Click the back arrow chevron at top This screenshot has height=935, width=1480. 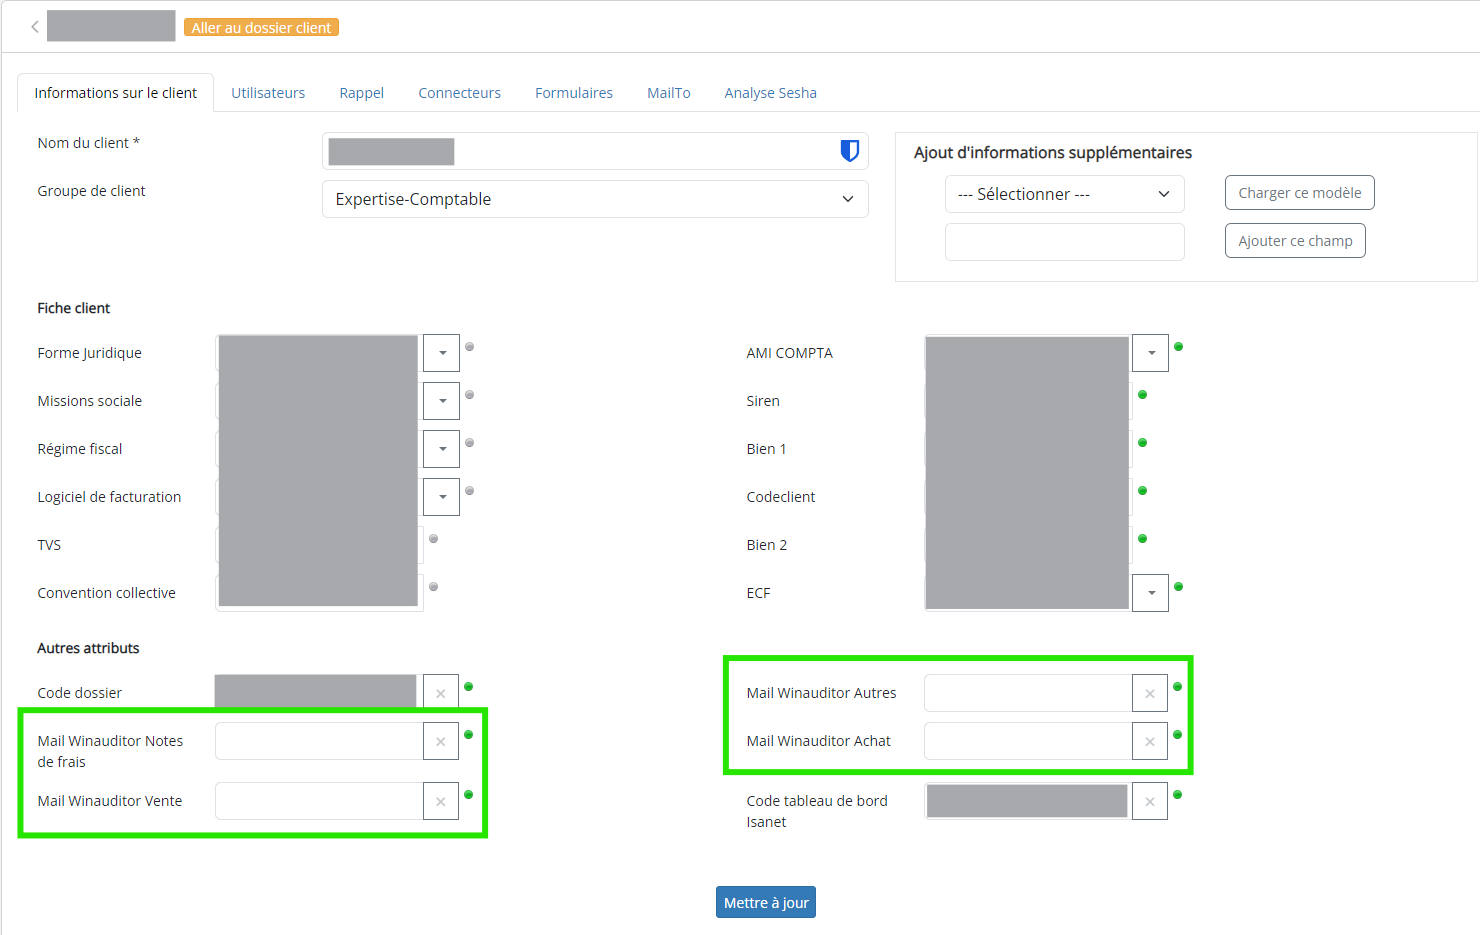(35, 27)
